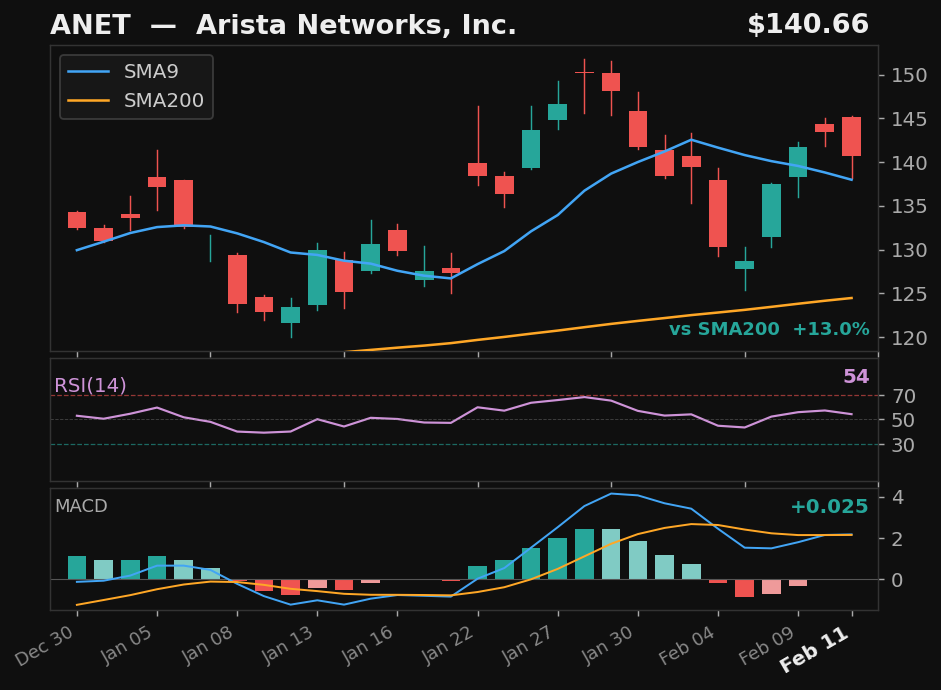Click the vs SMA200 +13.0% annotation
Image resolution: width=941 pixels, height=690 pixels.
click(x=769, y=329)
